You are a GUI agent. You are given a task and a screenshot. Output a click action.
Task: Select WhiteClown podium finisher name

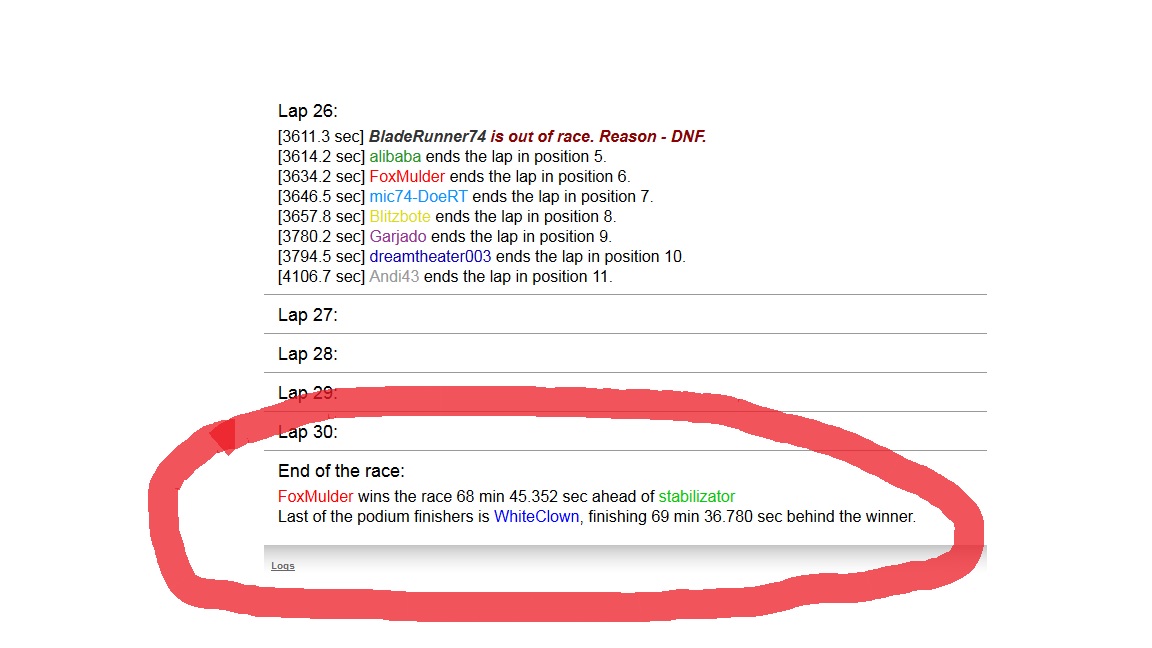536,516
